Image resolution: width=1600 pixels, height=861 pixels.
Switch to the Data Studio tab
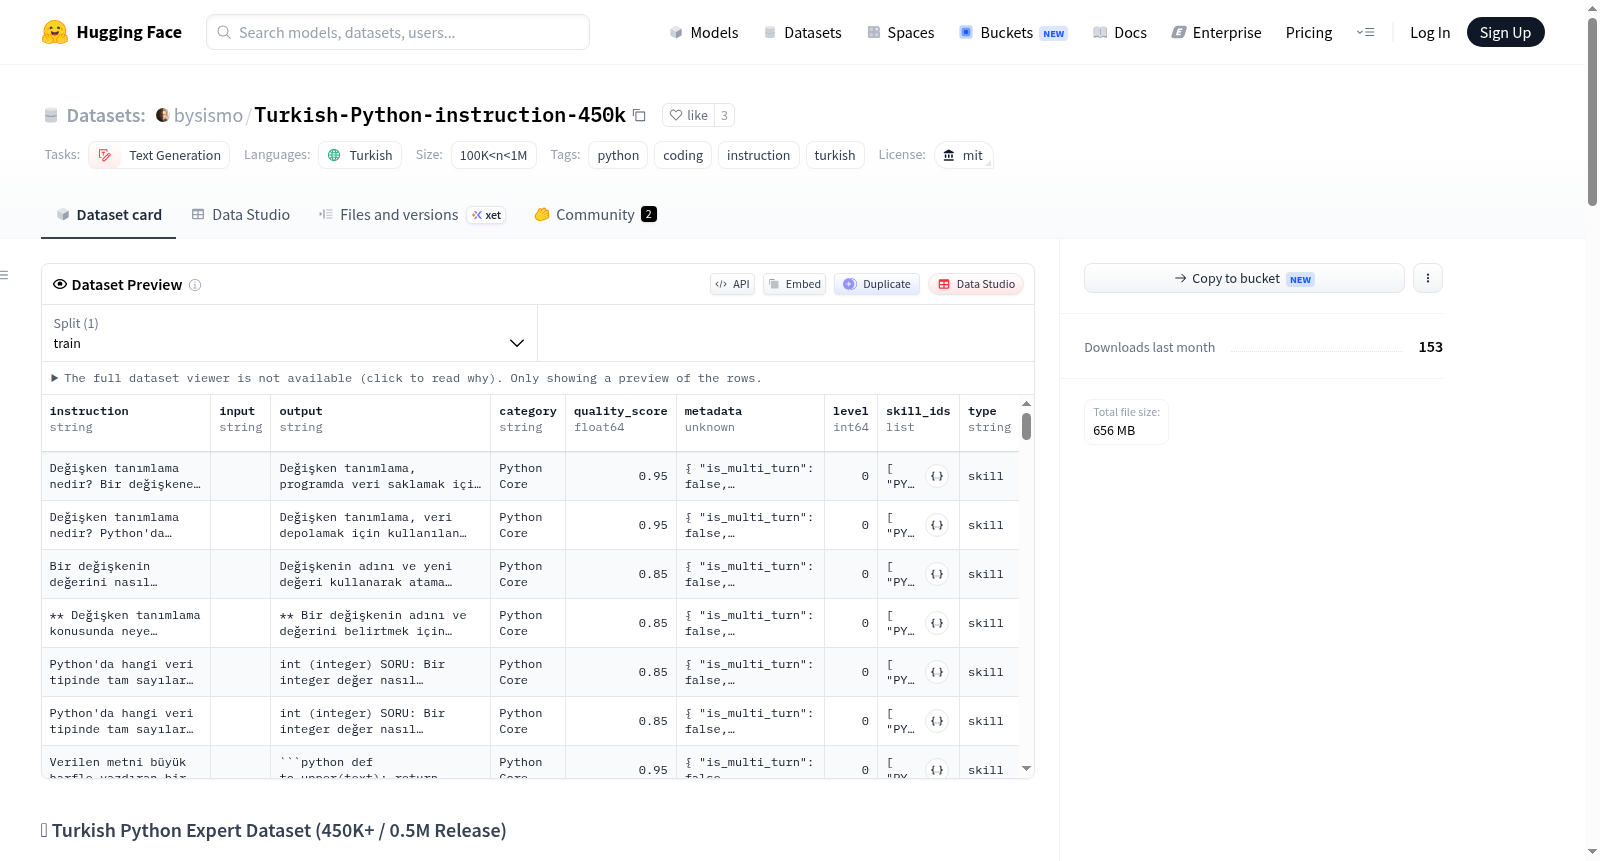(241, 214)
